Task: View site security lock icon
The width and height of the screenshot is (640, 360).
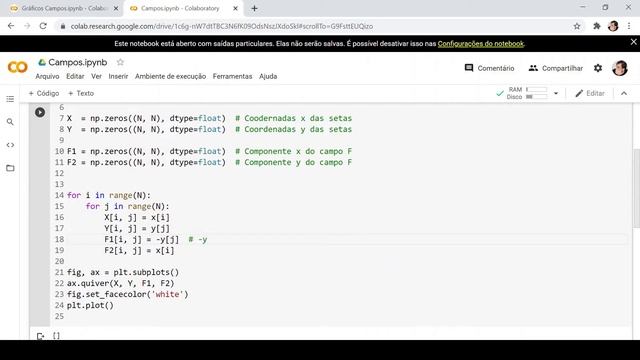Action: [62, 26]
